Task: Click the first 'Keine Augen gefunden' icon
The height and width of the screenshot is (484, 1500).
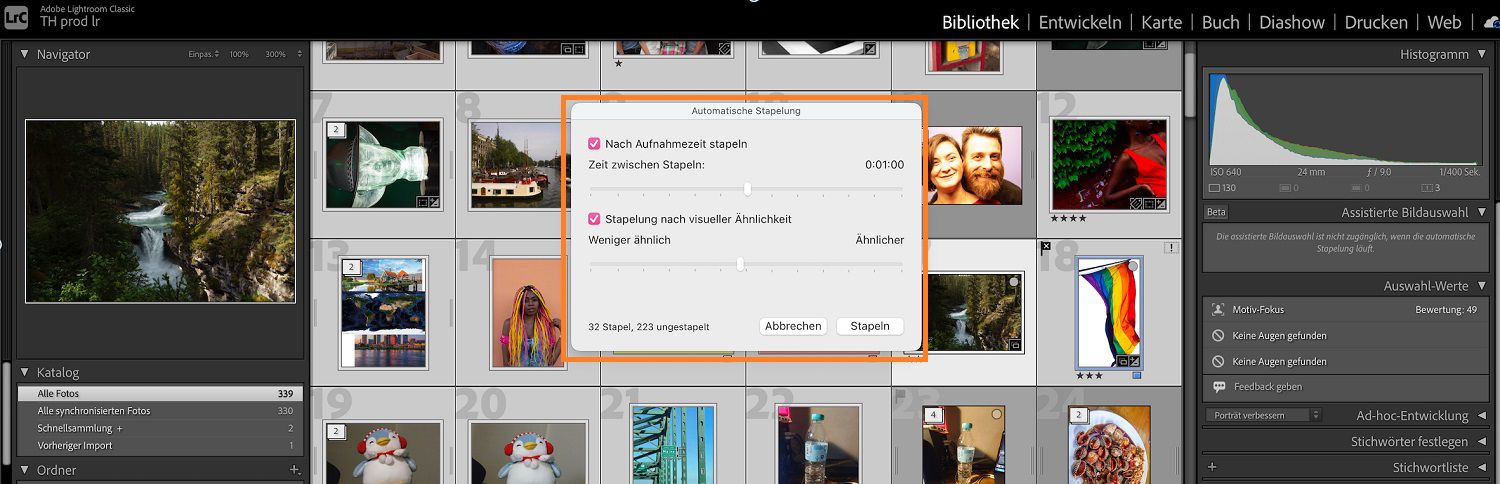Action: (1218, 336)
